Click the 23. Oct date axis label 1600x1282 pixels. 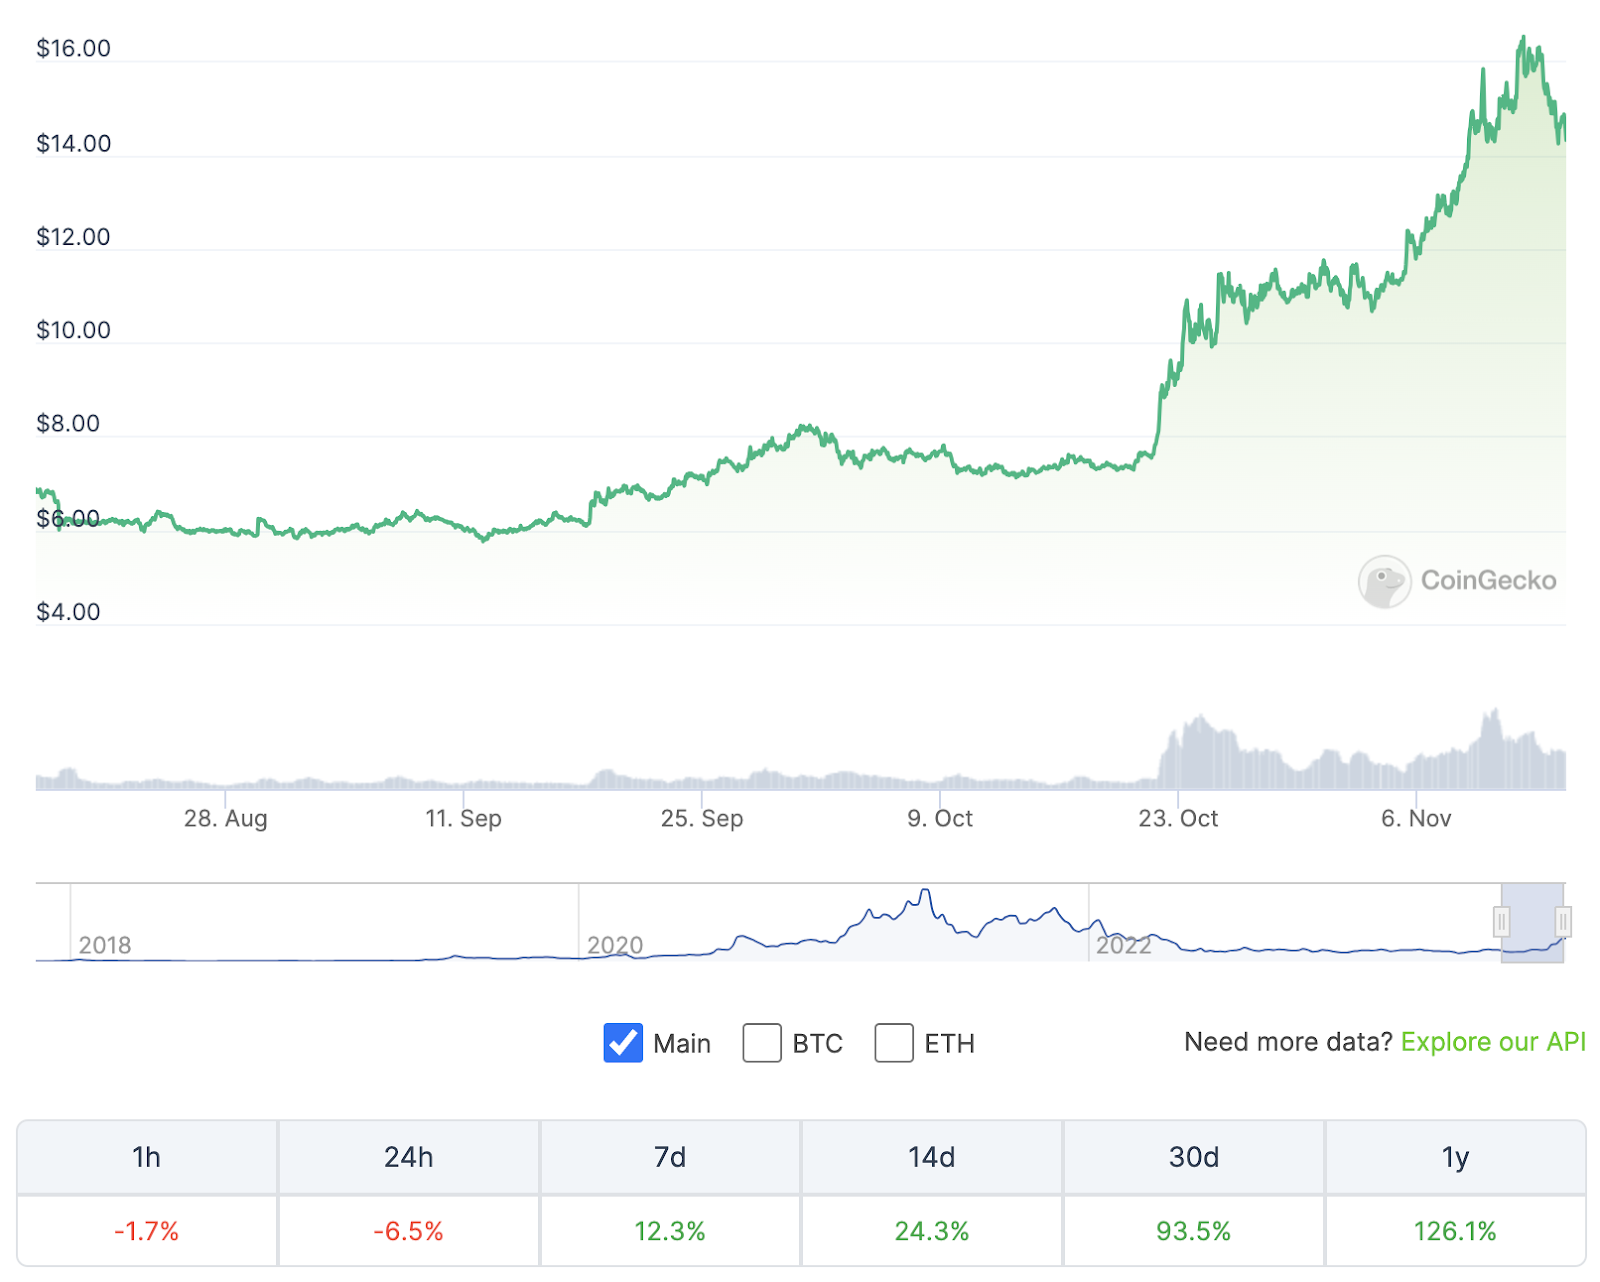pyautogui.click(x=1178, y=818)
